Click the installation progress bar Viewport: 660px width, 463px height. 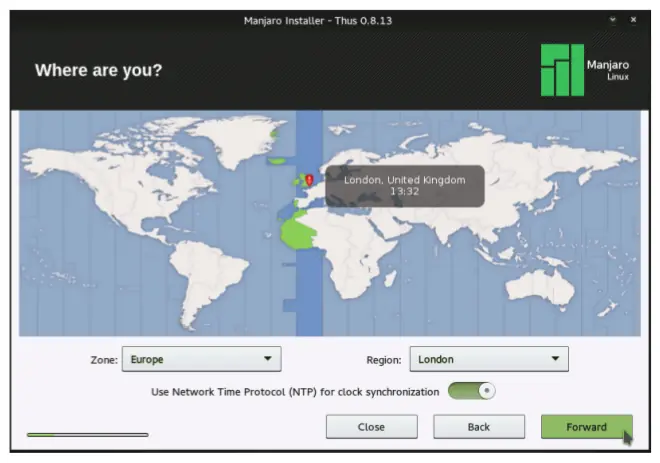point(88,434)
